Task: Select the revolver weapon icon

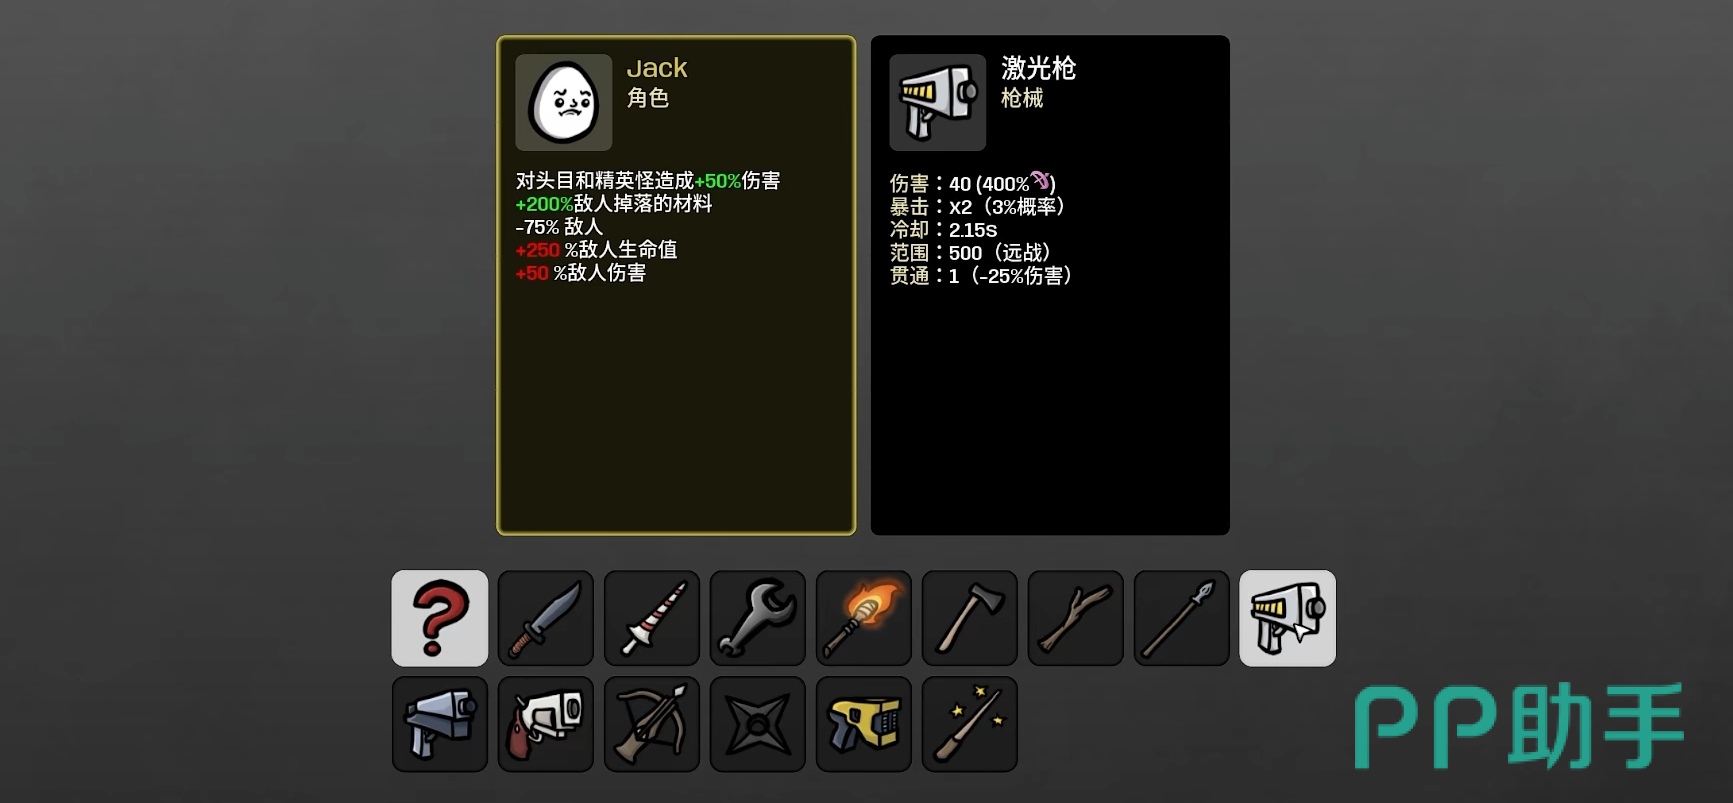Action: [546, 724]
